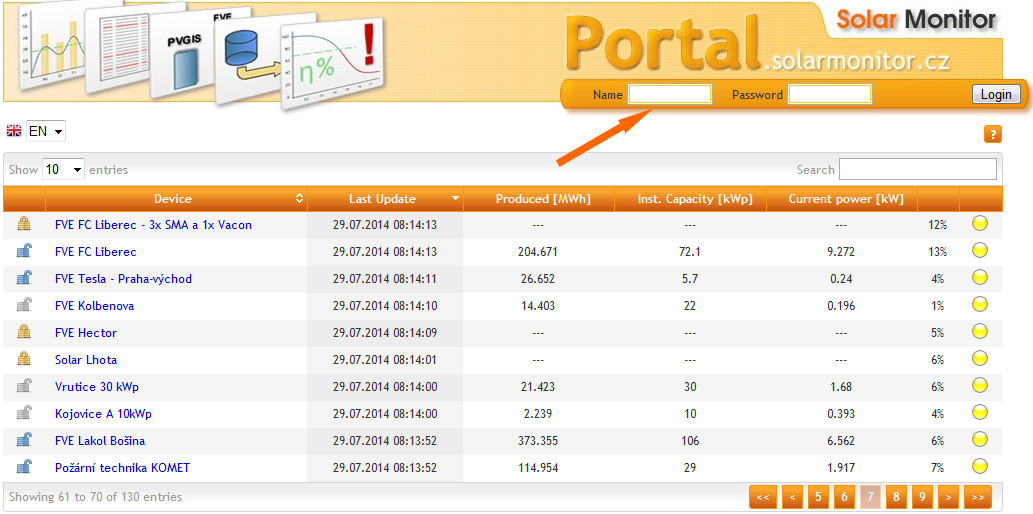Sort table by Last Update column
This screenshot has width=1033, height=514.
[x=385, y=199]
